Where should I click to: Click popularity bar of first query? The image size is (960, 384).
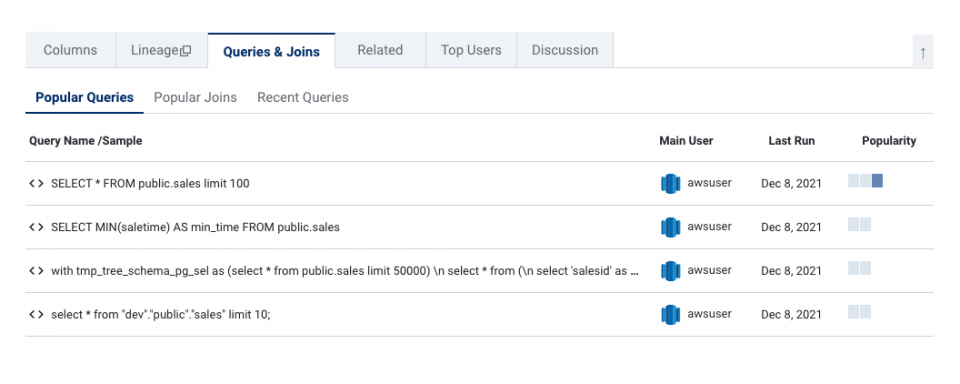coord(865,181)
